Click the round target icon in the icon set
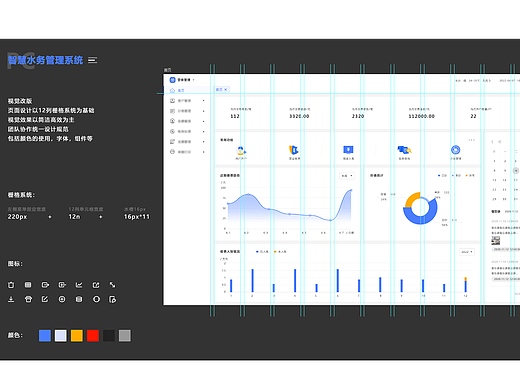This screenshot has height=390, width=520. coord(62,299)
